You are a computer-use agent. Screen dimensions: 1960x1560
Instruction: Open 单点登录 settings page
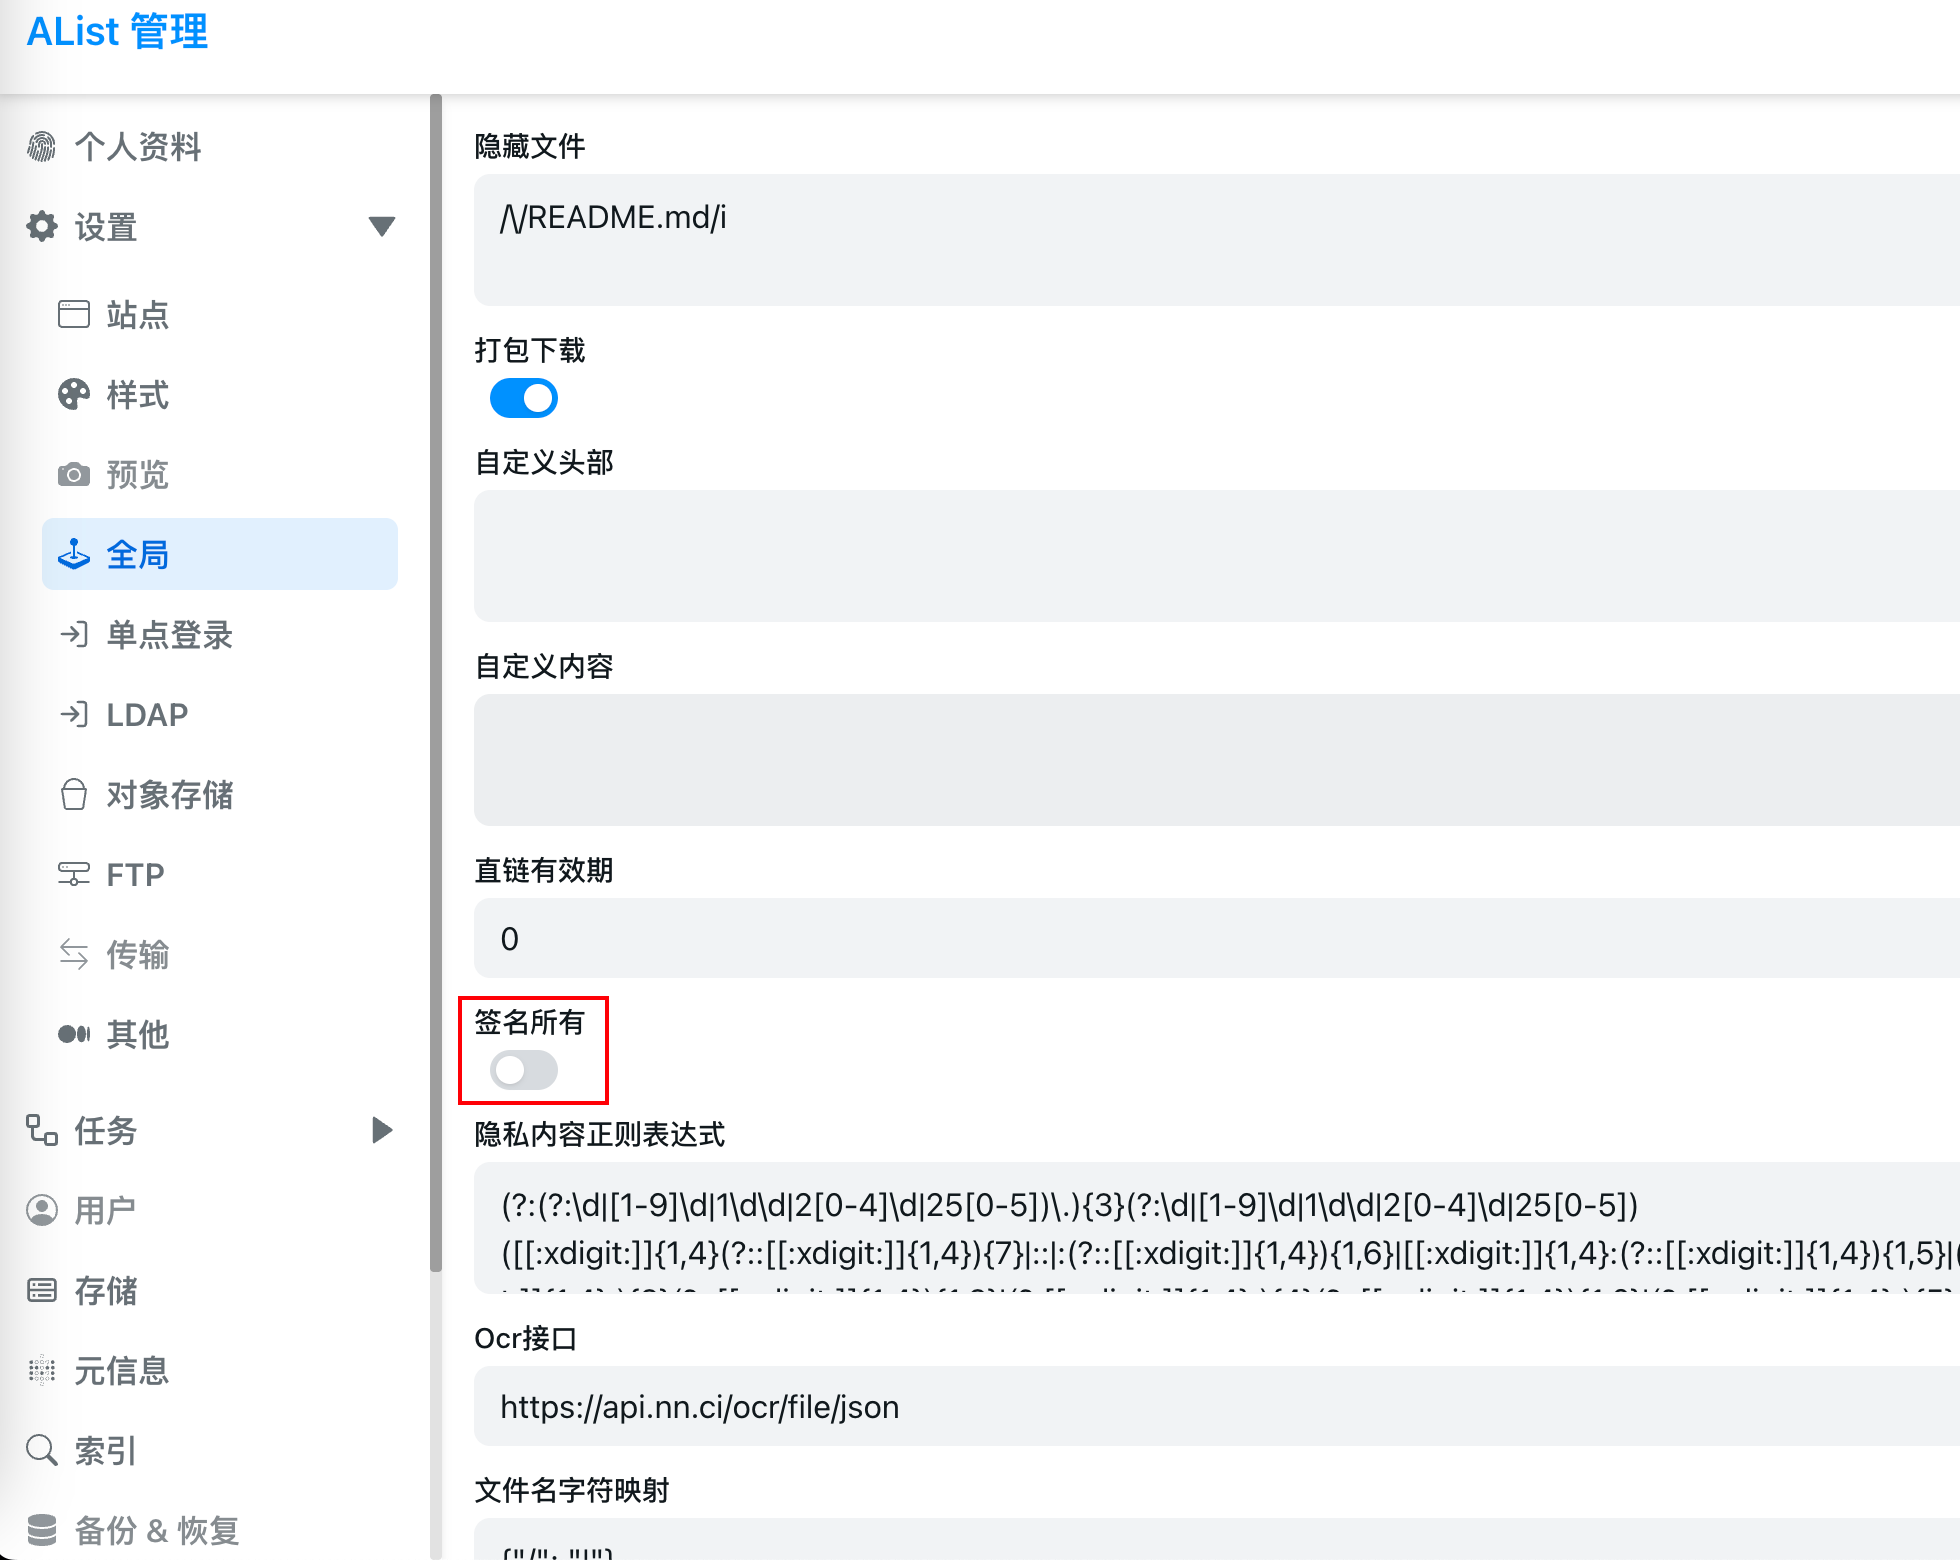coord(220,635)
